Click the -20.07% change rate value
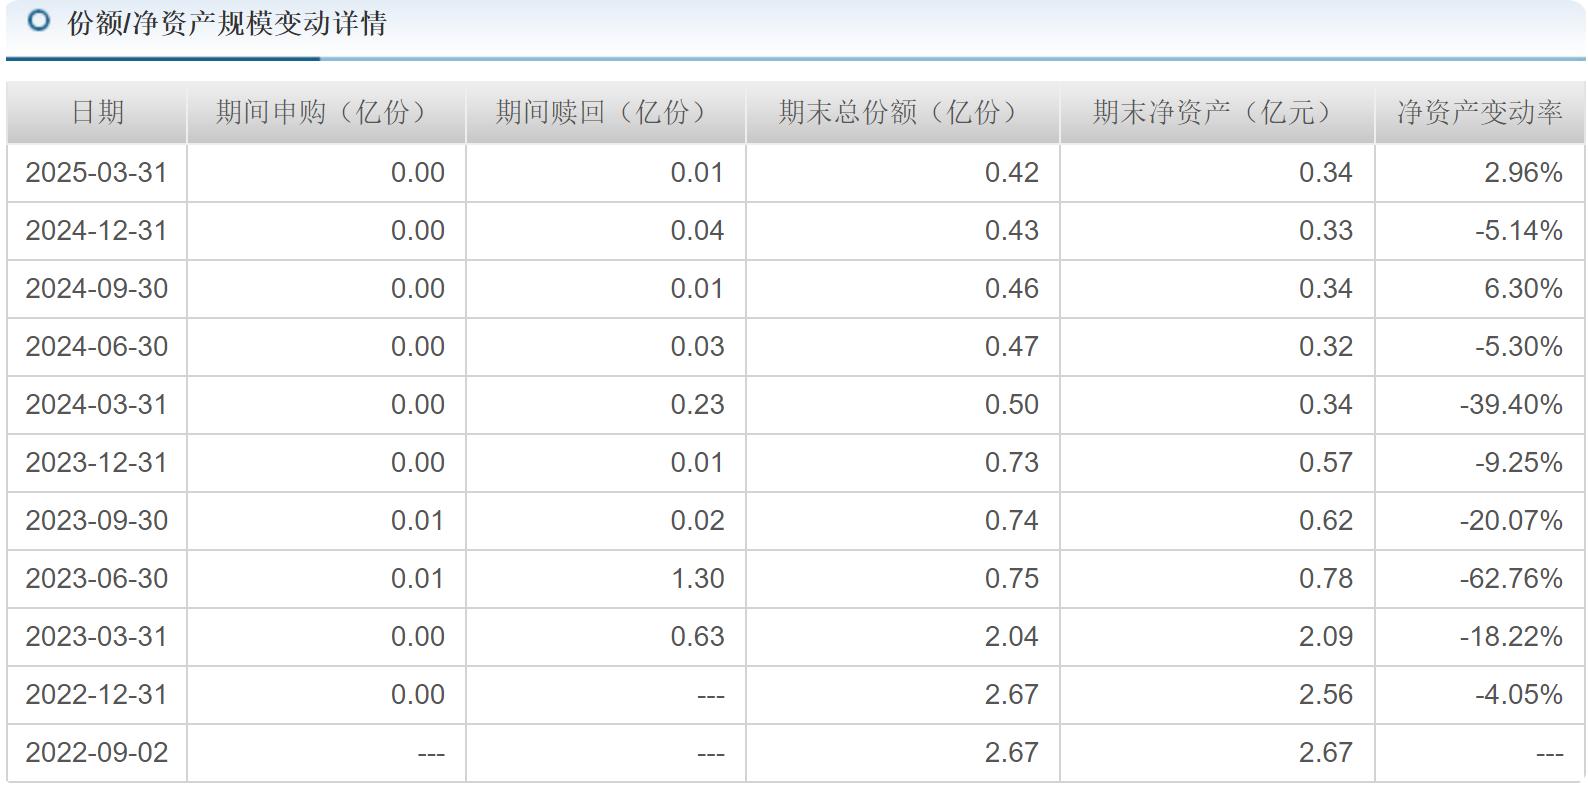The image size is (1588, 786). 1511,521
